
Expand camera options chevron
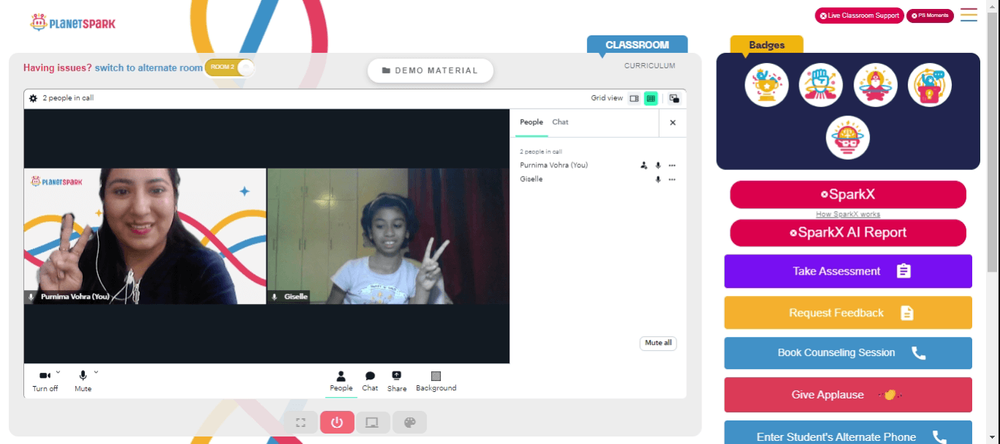[x=58, y=372]
